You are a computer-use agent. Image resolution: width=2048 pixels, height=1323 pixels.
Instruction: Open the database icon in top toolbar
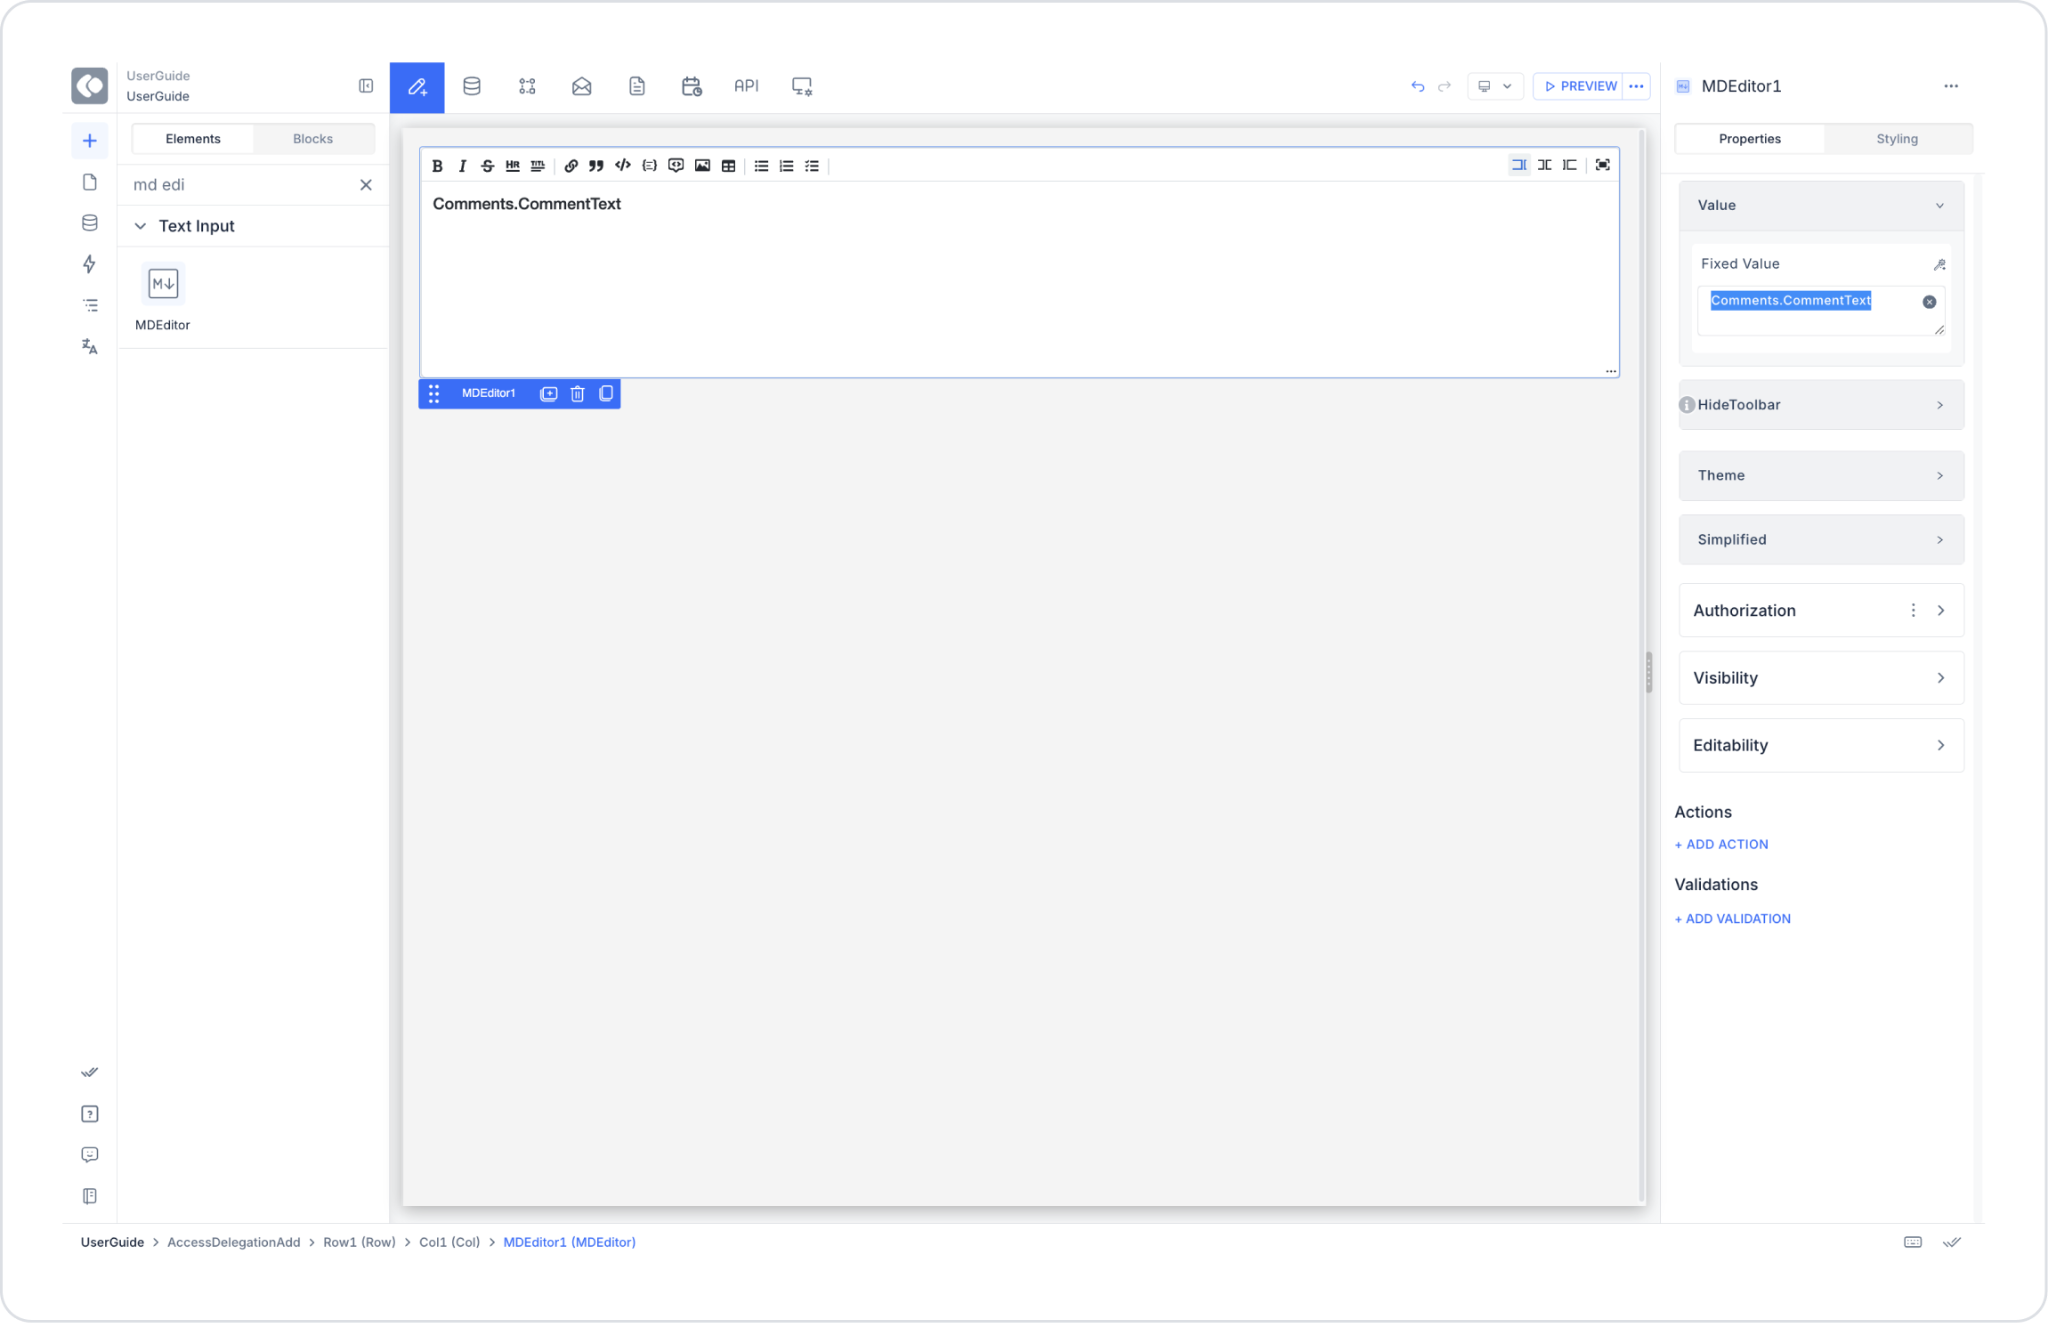point(472,86)
